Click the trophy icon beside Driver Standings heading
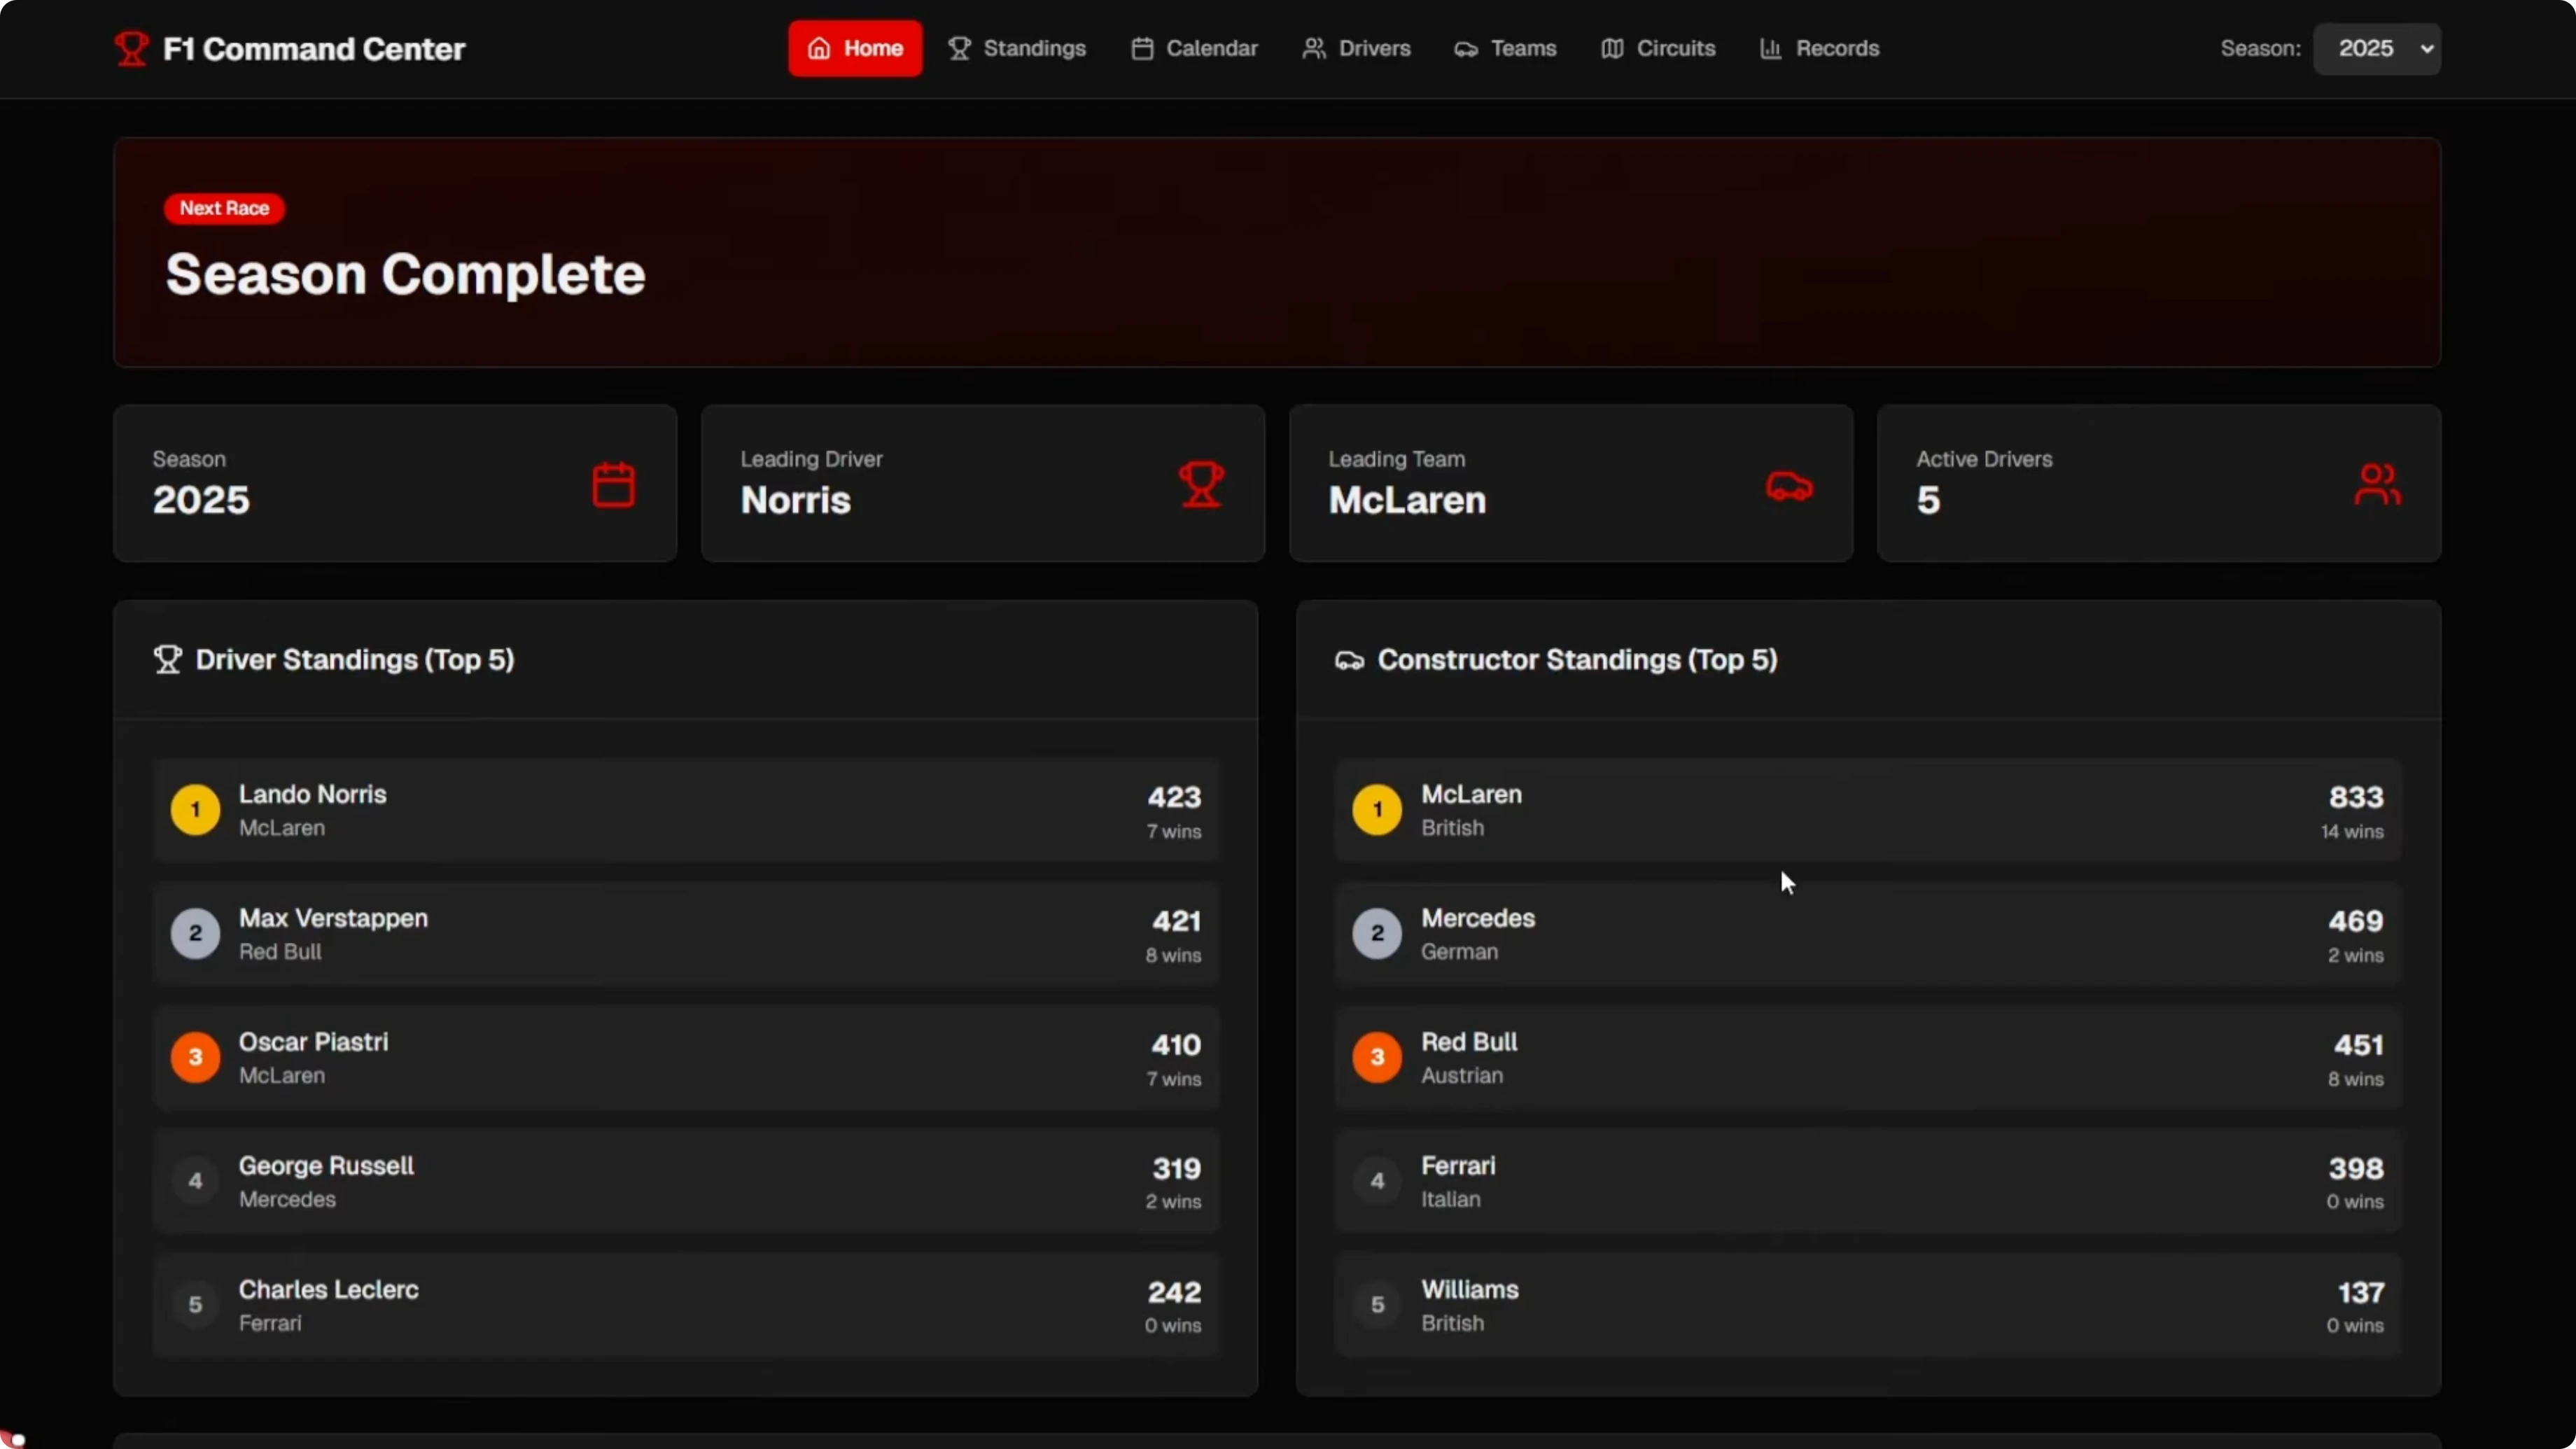Image resolution: width=2576 pixels, height=1449 pixels. [x=167, y=660]
